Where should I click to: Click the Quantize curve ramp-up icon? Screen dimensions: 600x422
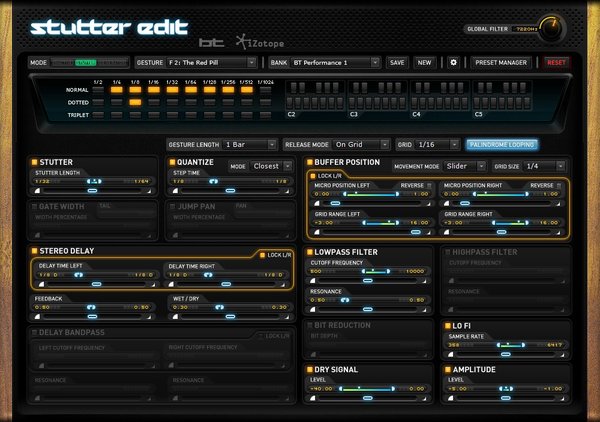[x=175, y=191]
